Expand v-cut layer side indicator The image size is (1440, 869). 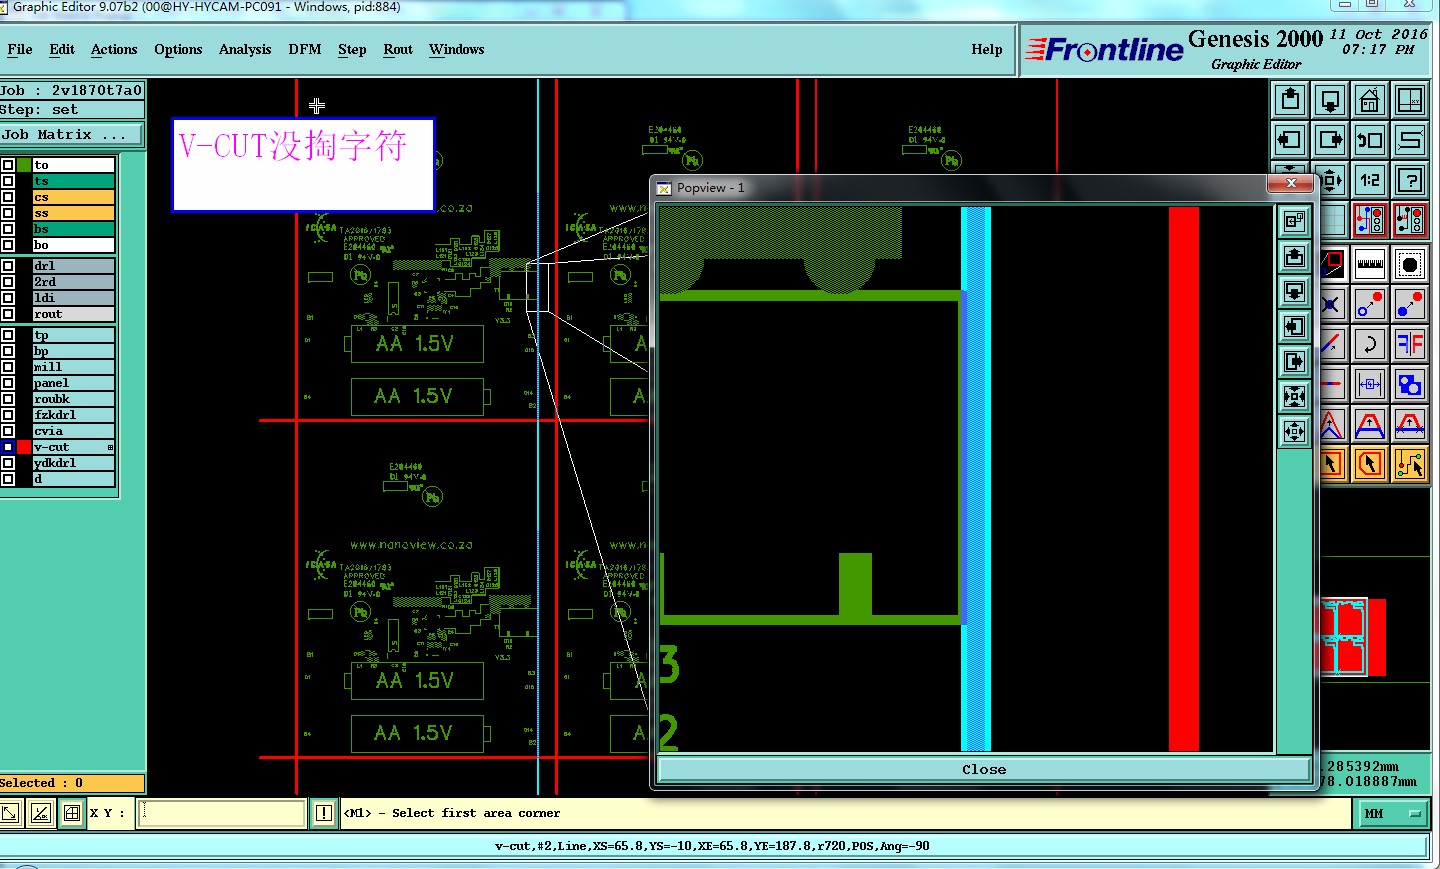tap(110, 447)
